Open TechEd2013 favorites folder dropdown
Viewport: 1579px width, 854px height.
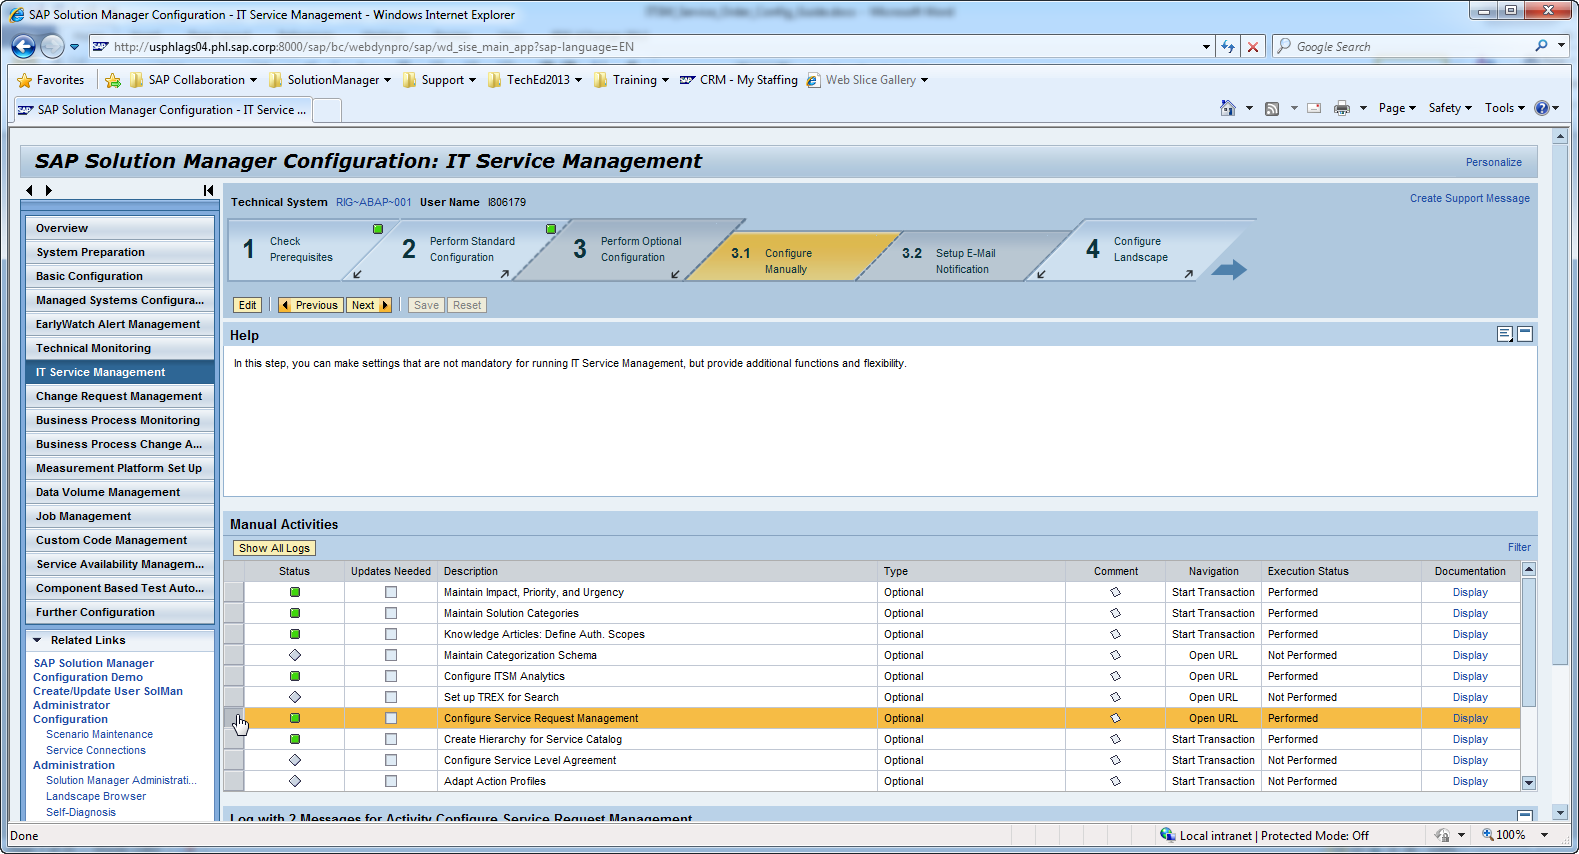[578, 80]
